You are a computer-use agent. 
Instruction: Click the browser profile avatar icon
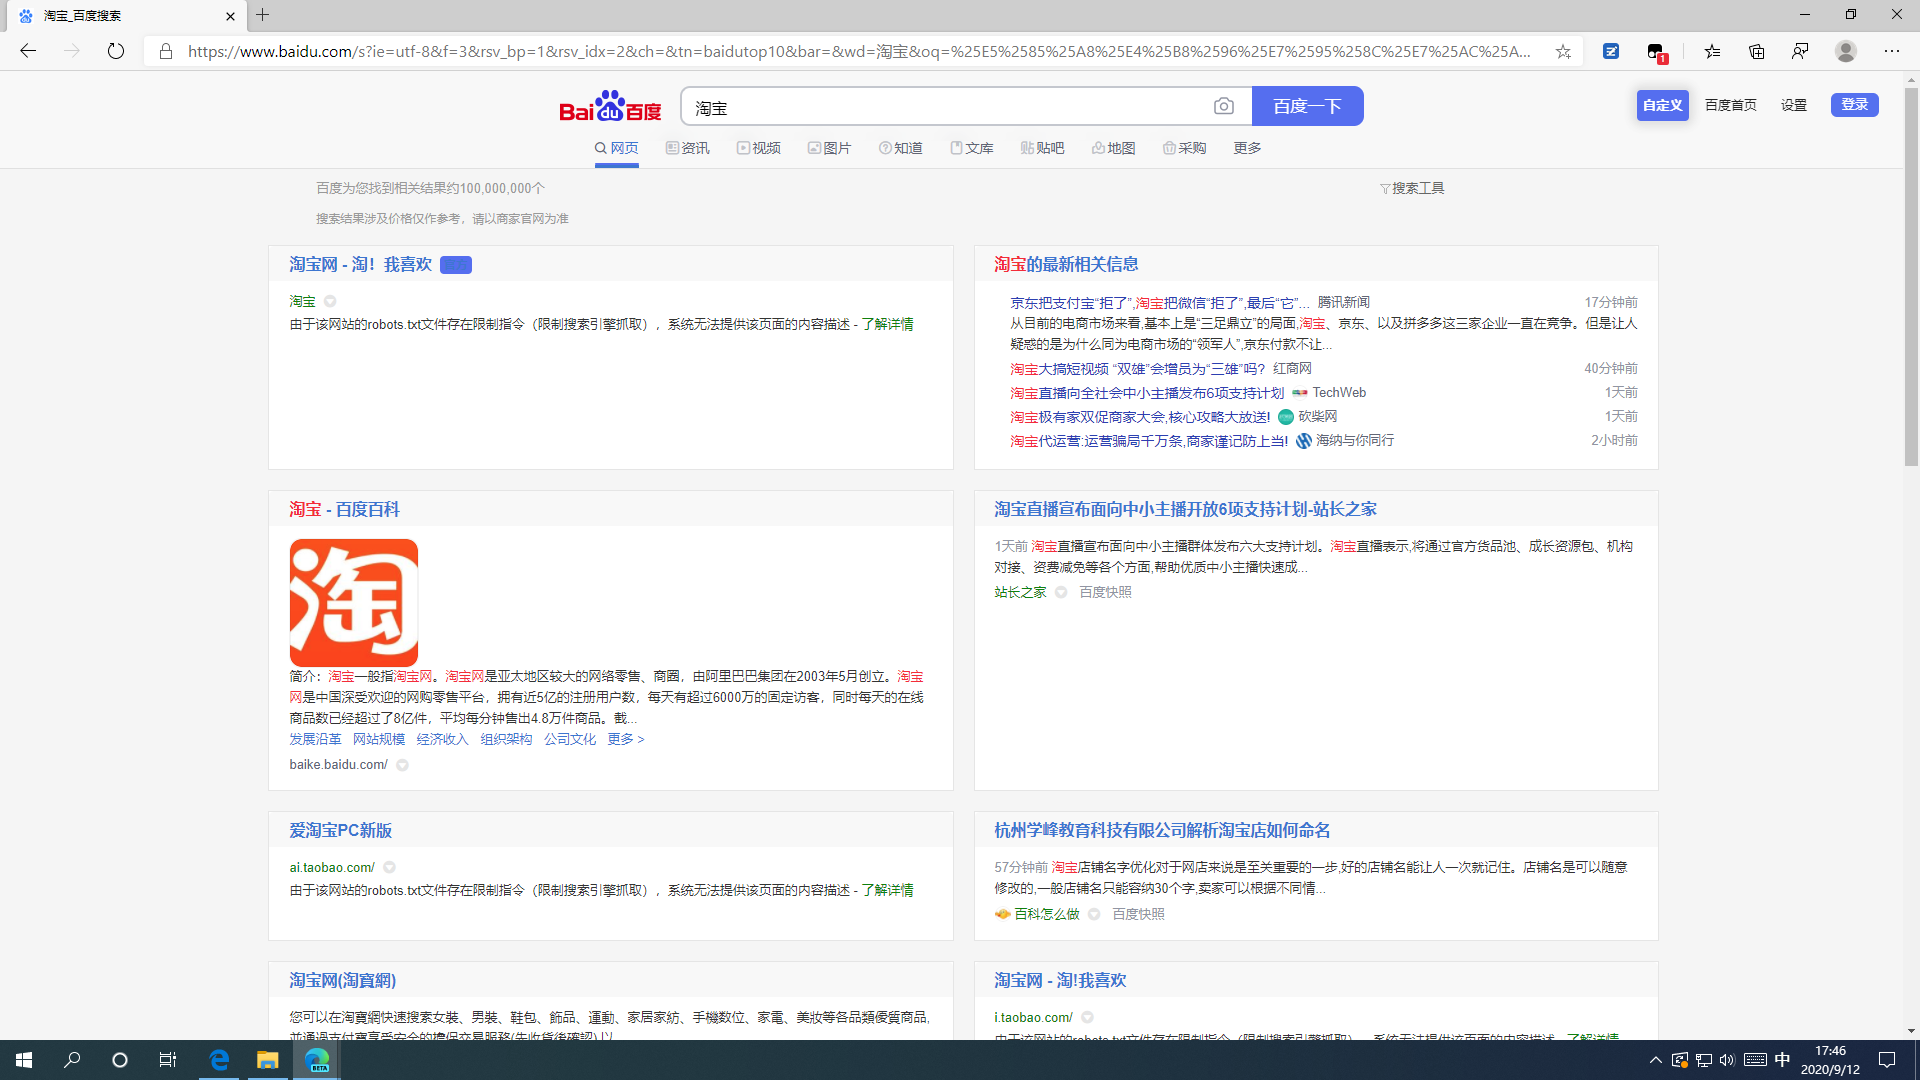point(1846,51)
